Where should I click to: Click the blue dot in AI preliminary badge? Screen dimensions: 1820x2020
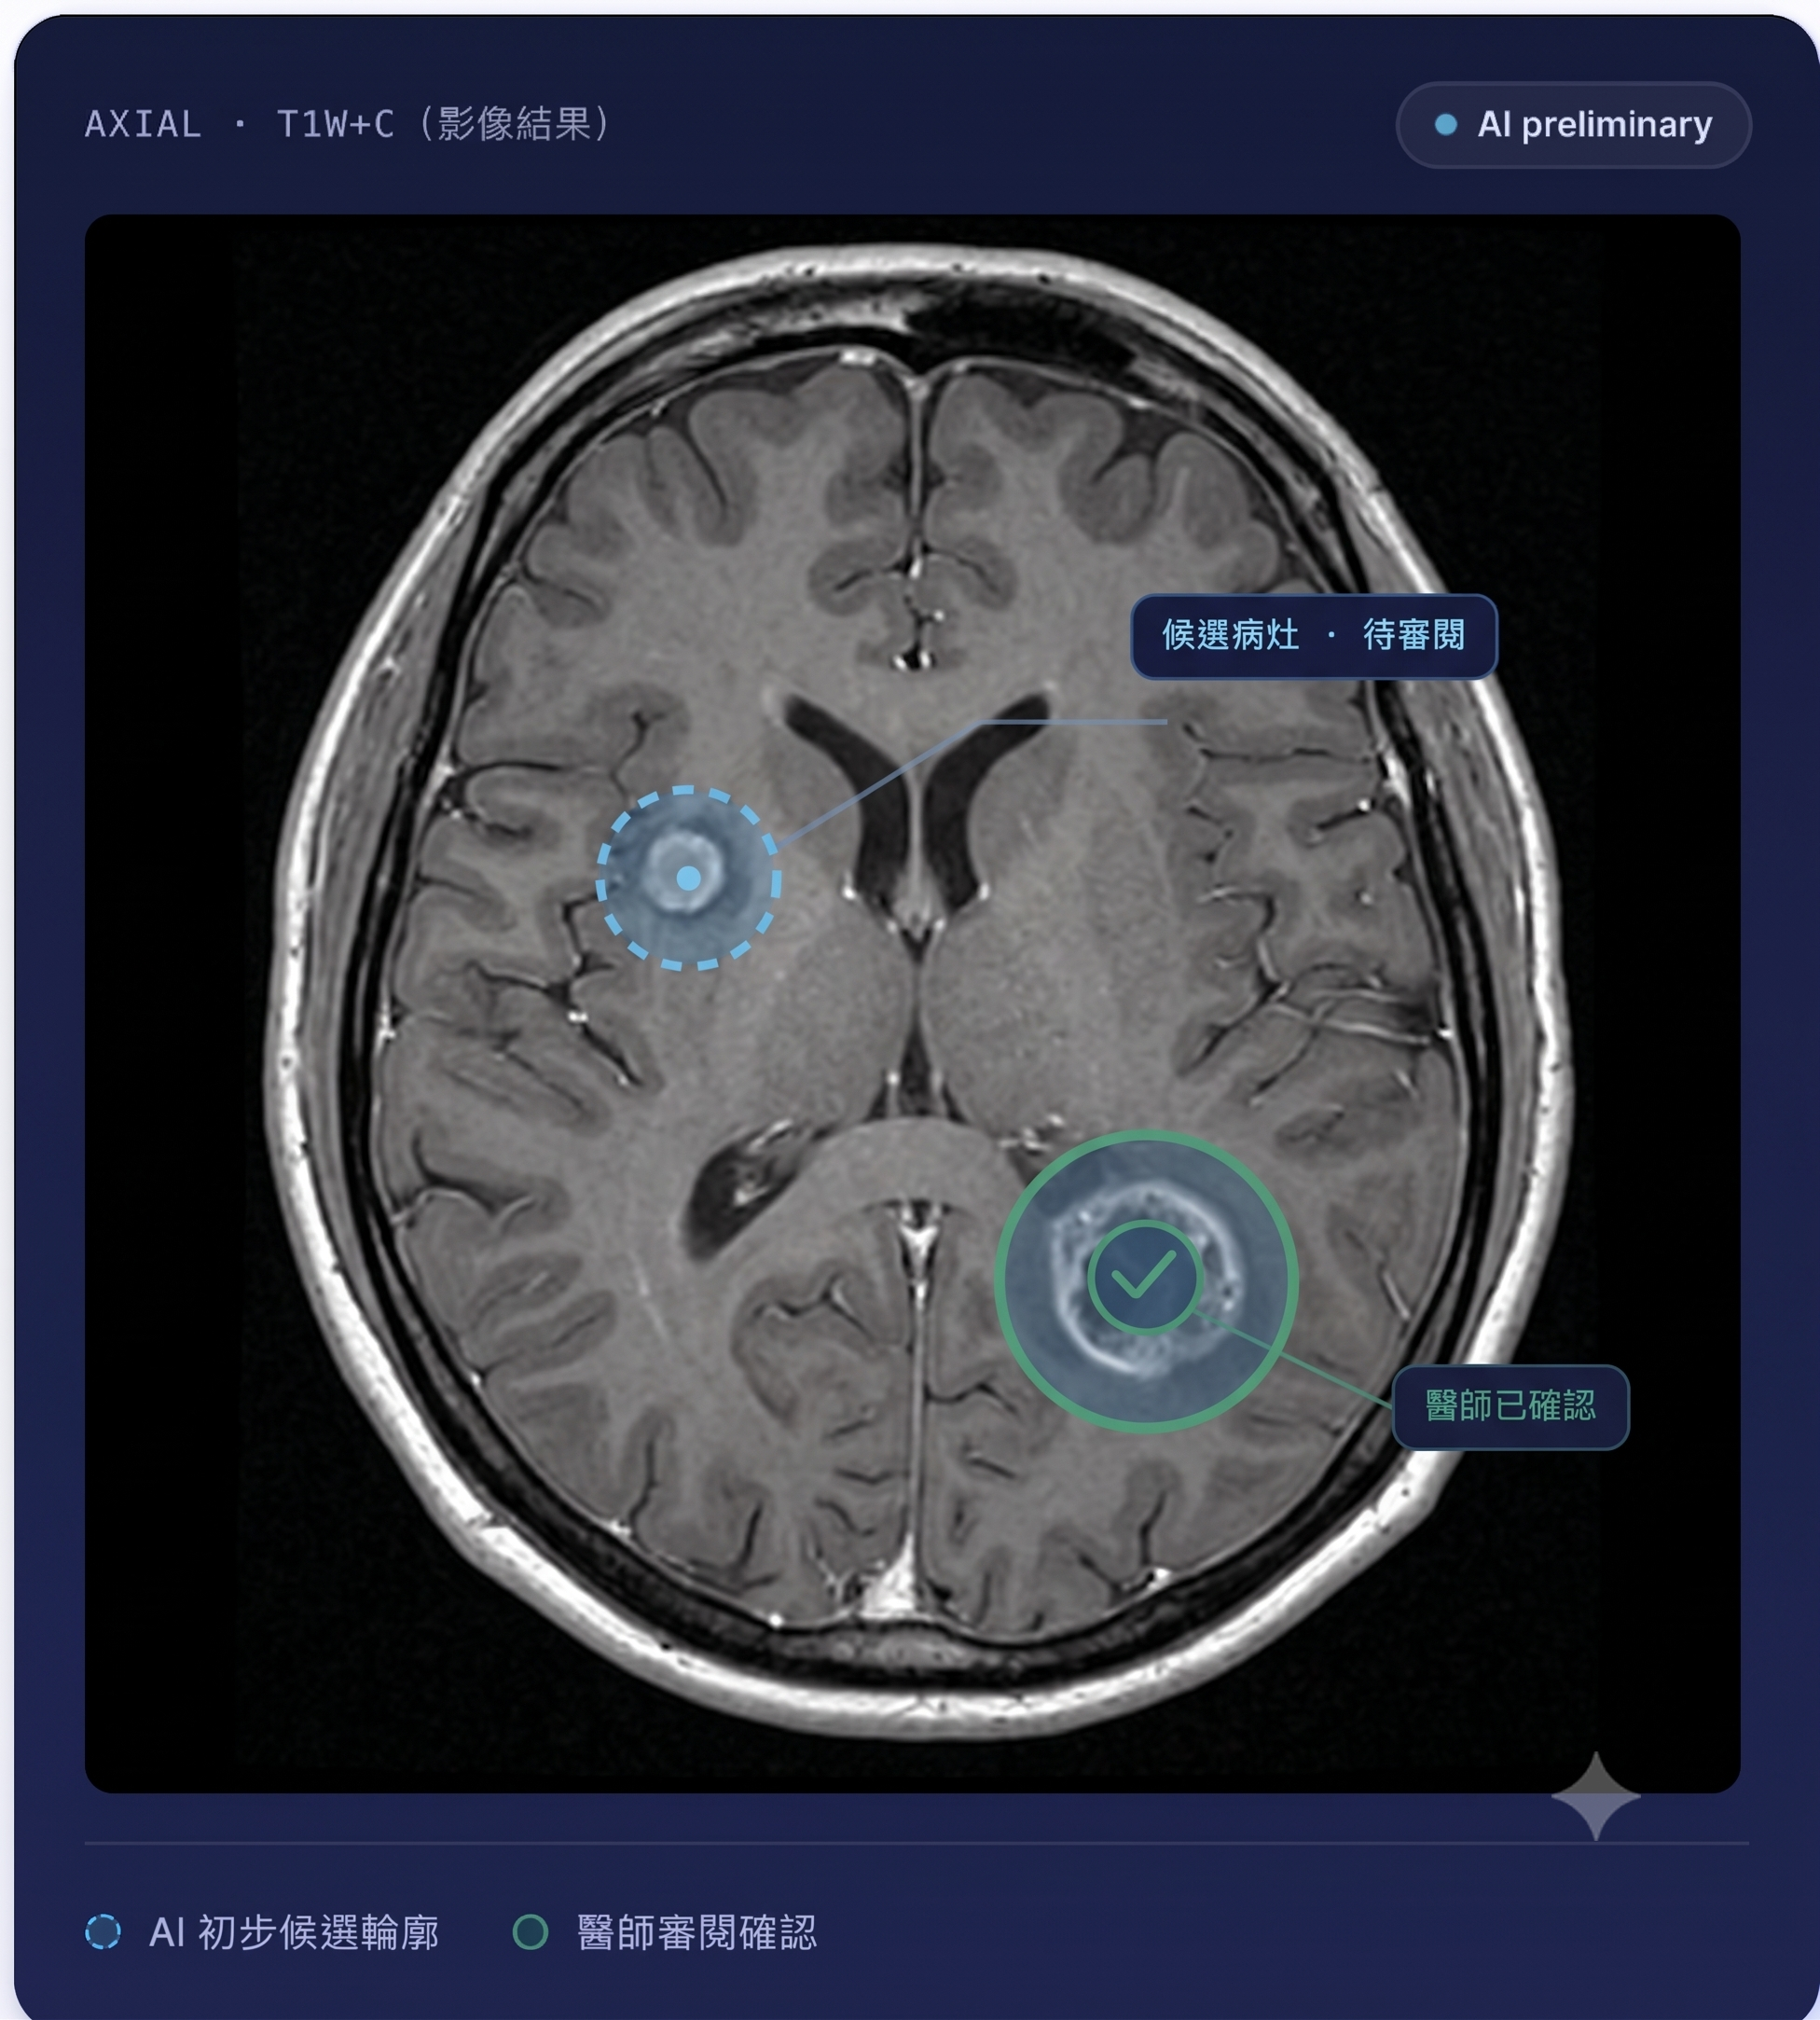pyautogui.click(x=1445, y=125)
